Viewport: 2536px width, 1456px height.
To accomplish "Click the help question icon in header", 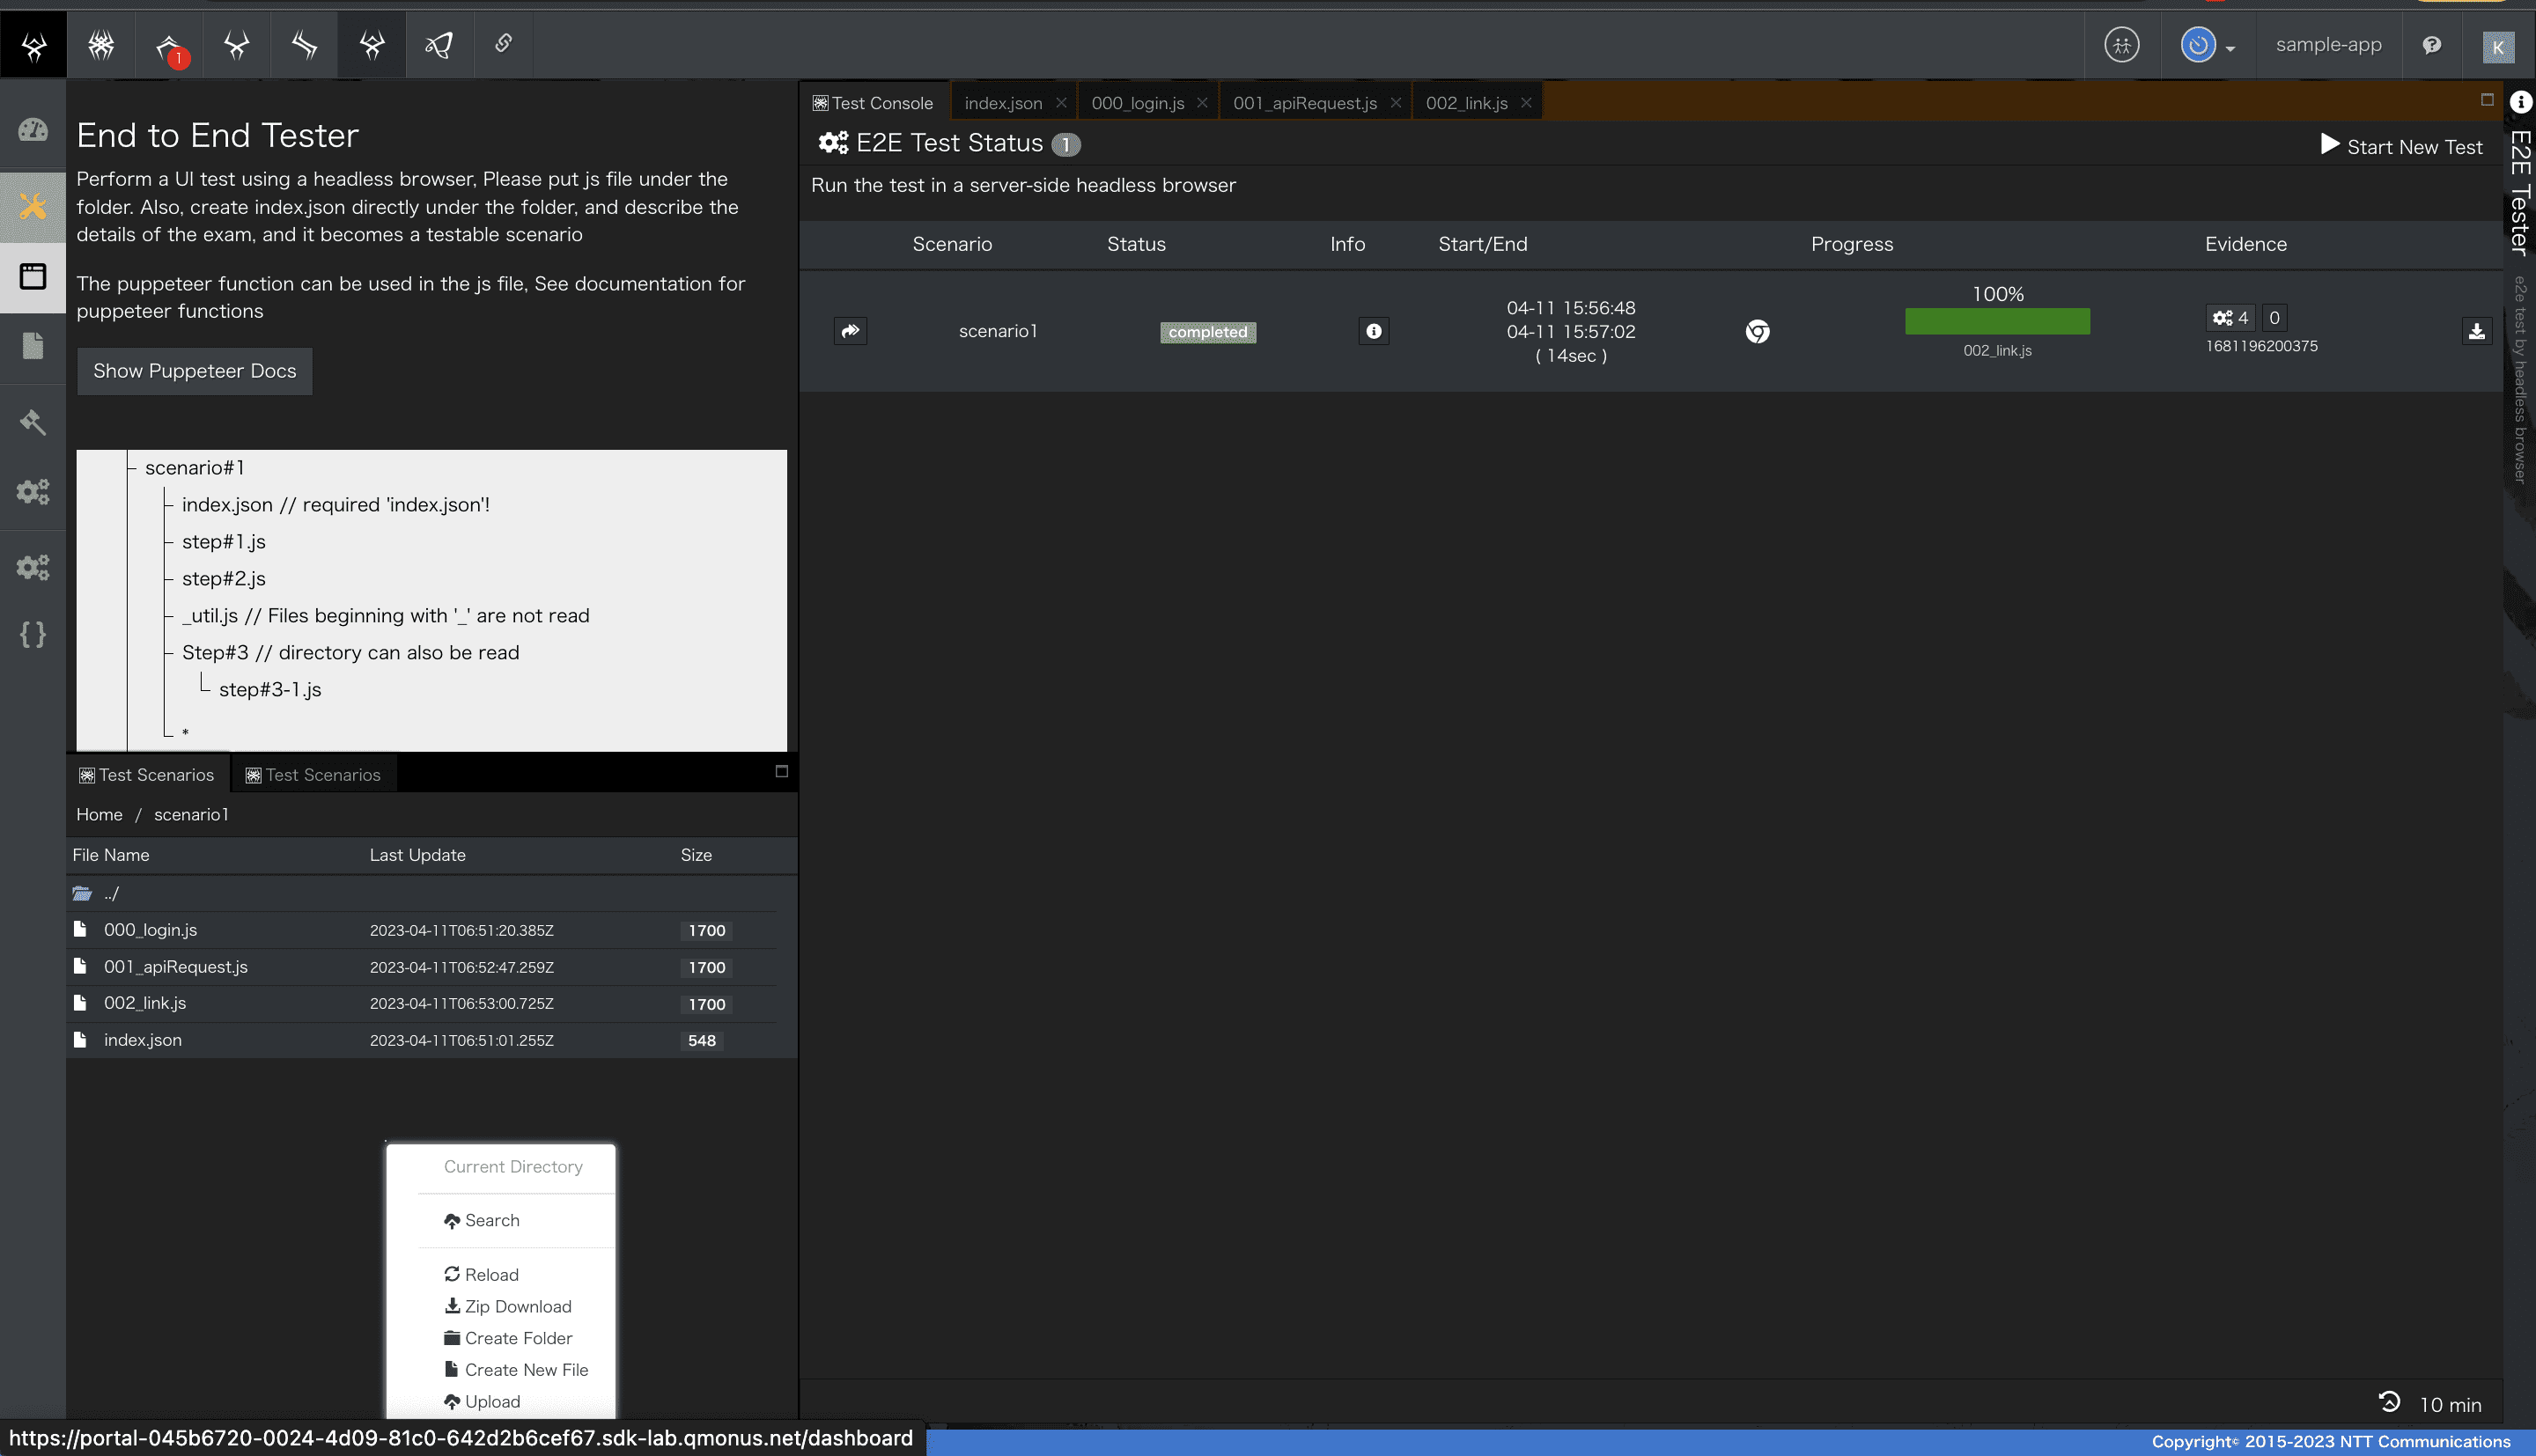I will [2432, 45].
